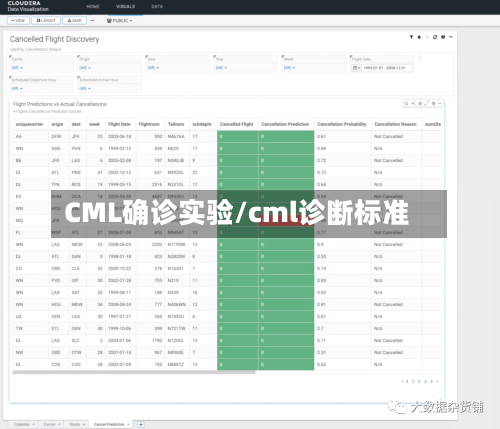Image resolution: width=500 pixels, height=429 pixels.
Task: Click the SAVE button
Action: 75,21
